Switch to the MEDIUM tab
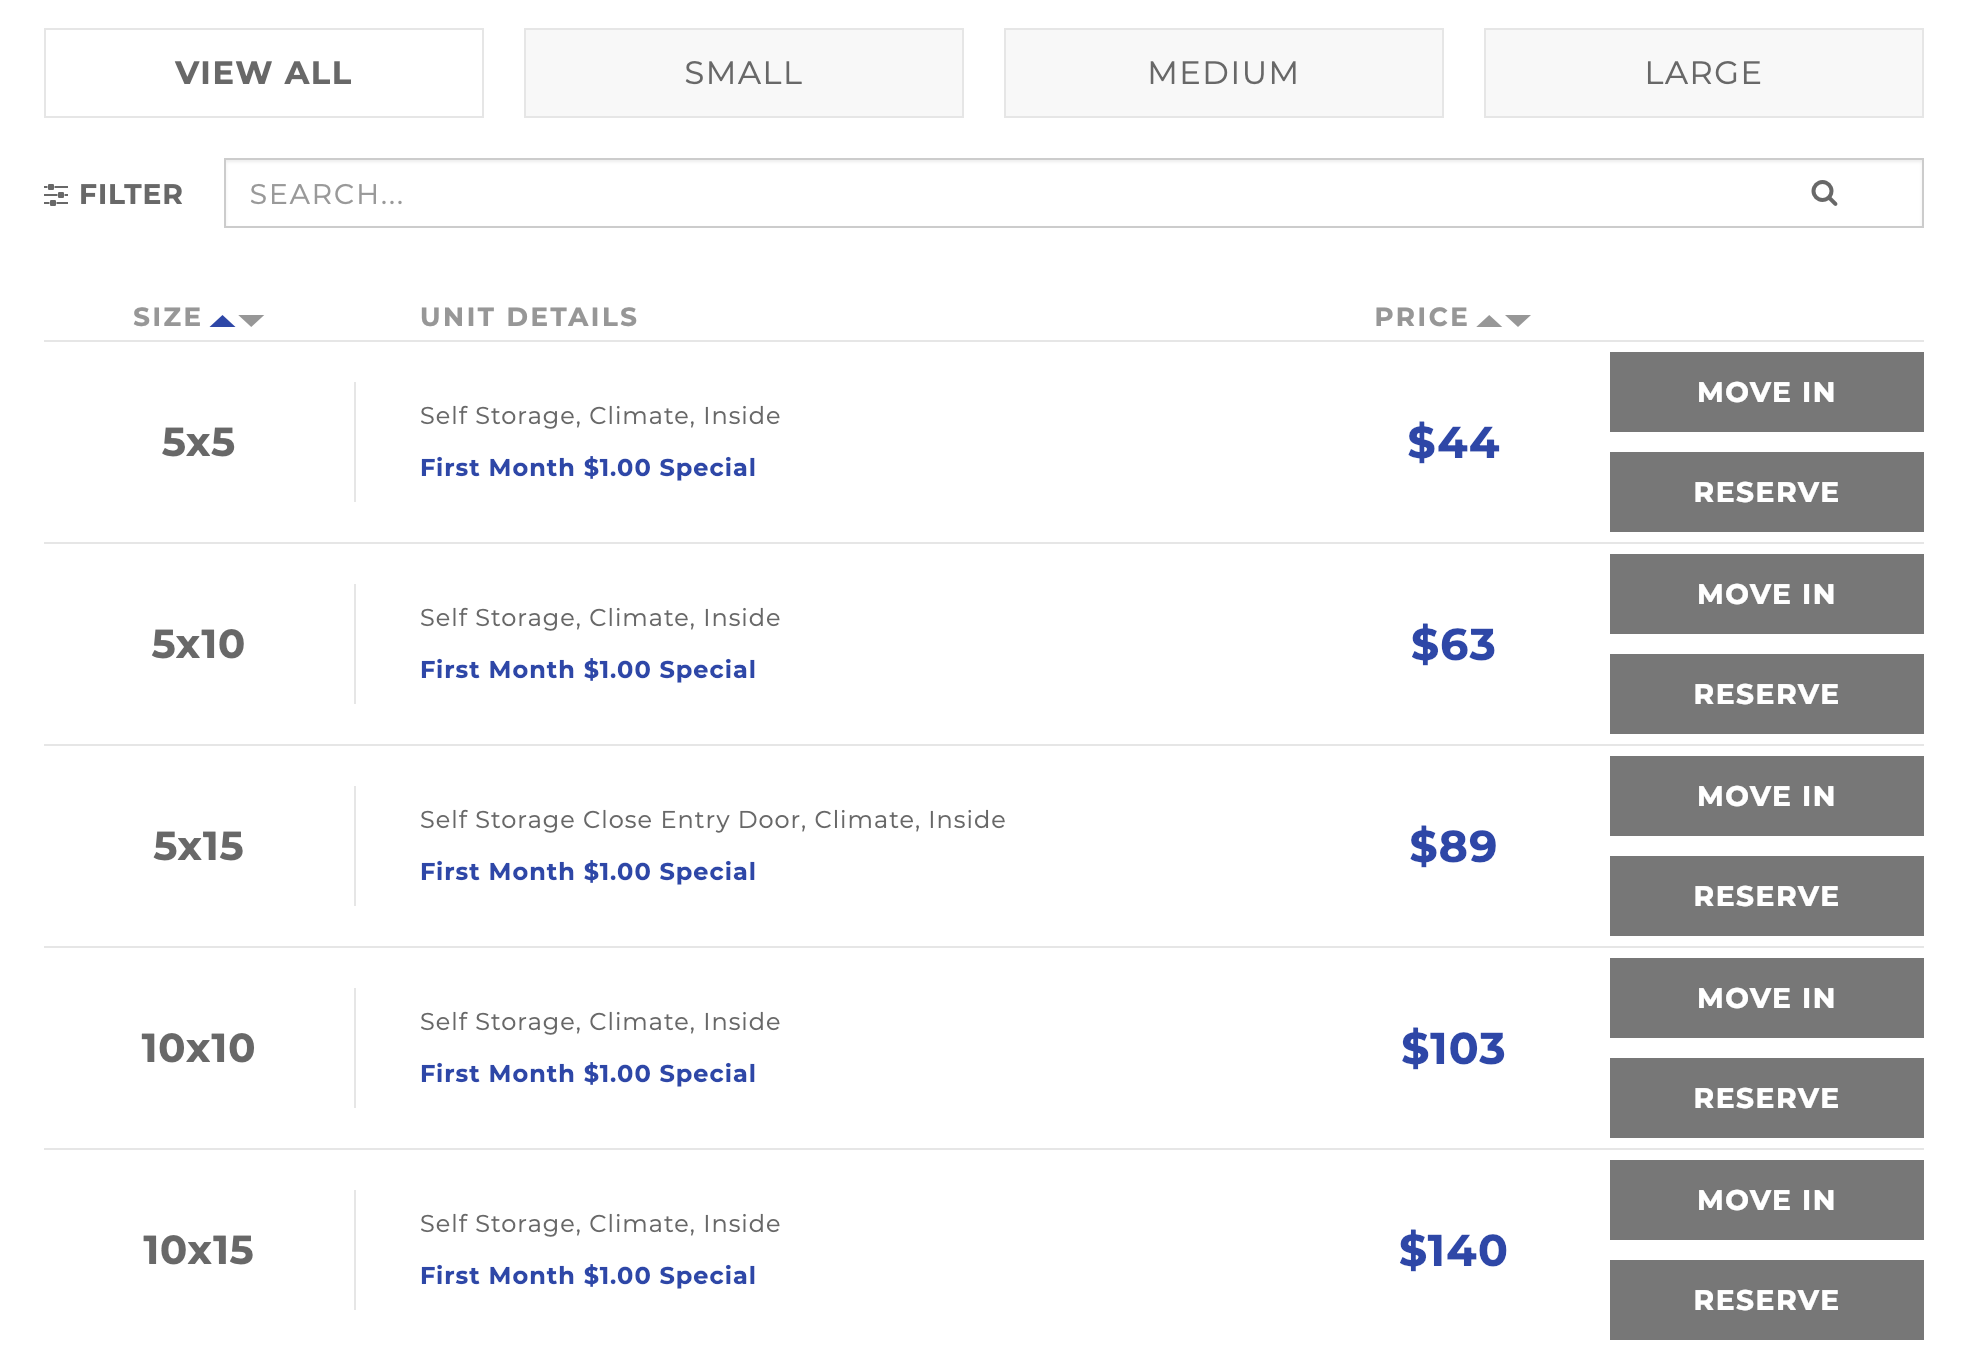The width and height of the screenshot is (1982, 1350). click(1222, 72)
